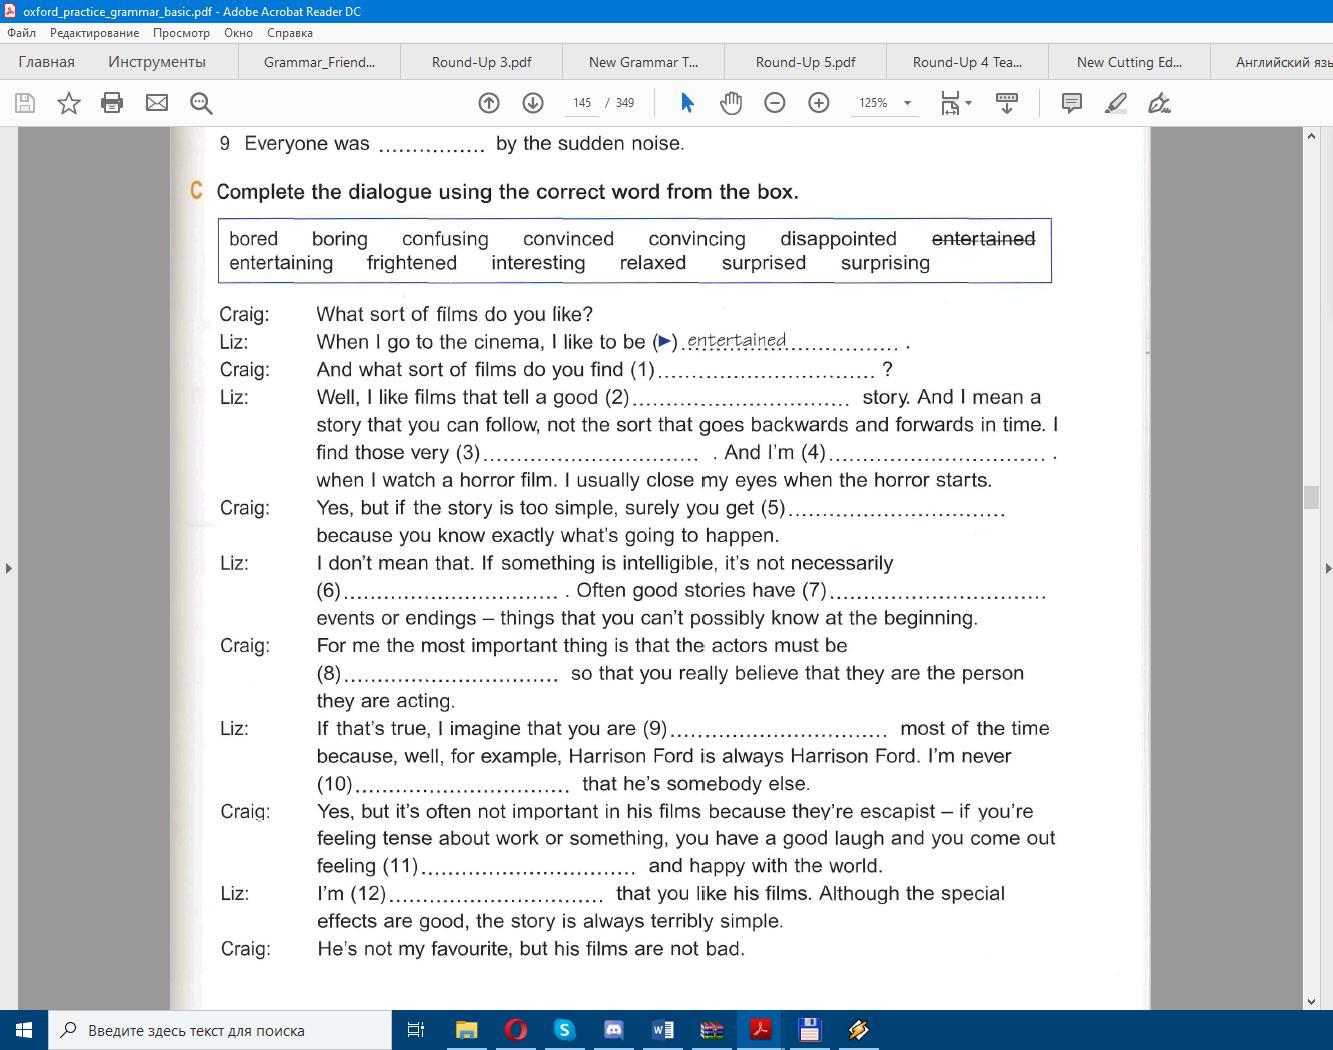The image size is (1333, 1050).
Task: Activate the Hand pan tool
Action: coord(731,103)
